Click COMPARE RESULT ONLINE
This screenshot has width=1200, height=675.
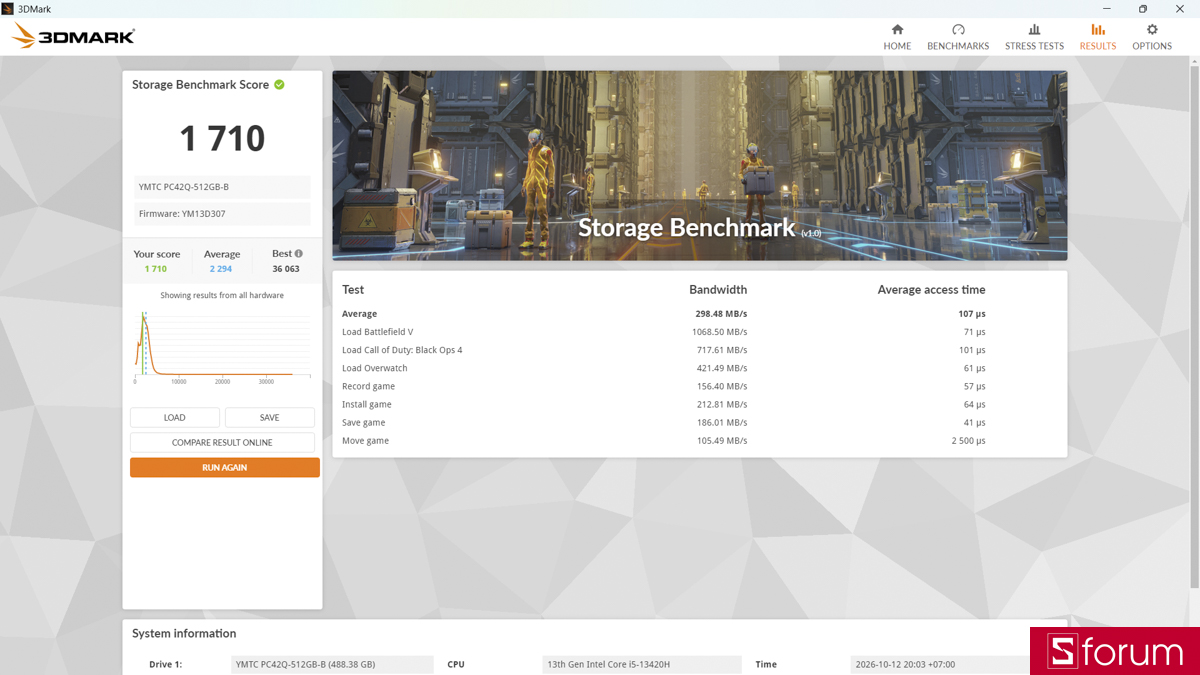pos(222,442)
